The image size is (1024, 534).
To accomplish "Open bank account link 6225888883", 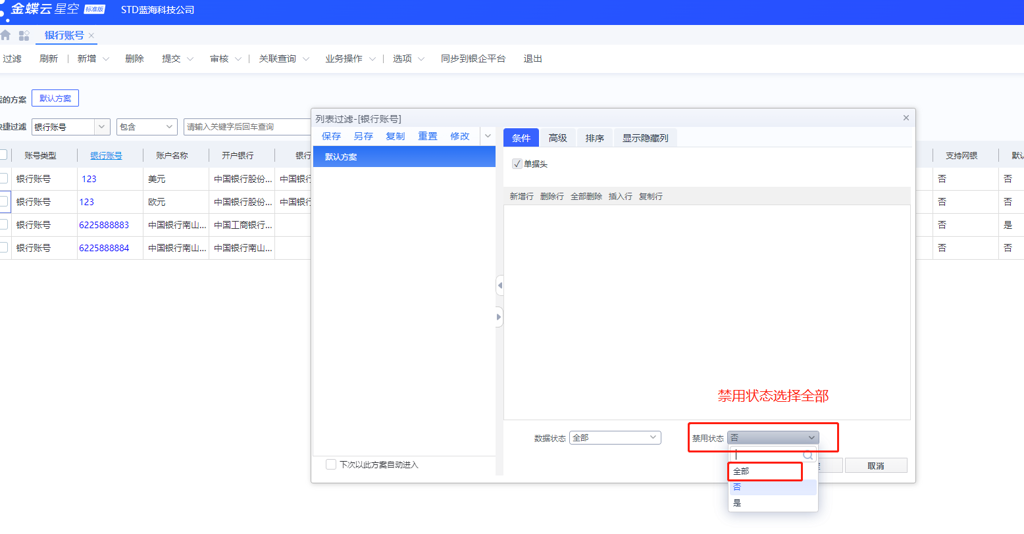I will [x=104, y=225].
